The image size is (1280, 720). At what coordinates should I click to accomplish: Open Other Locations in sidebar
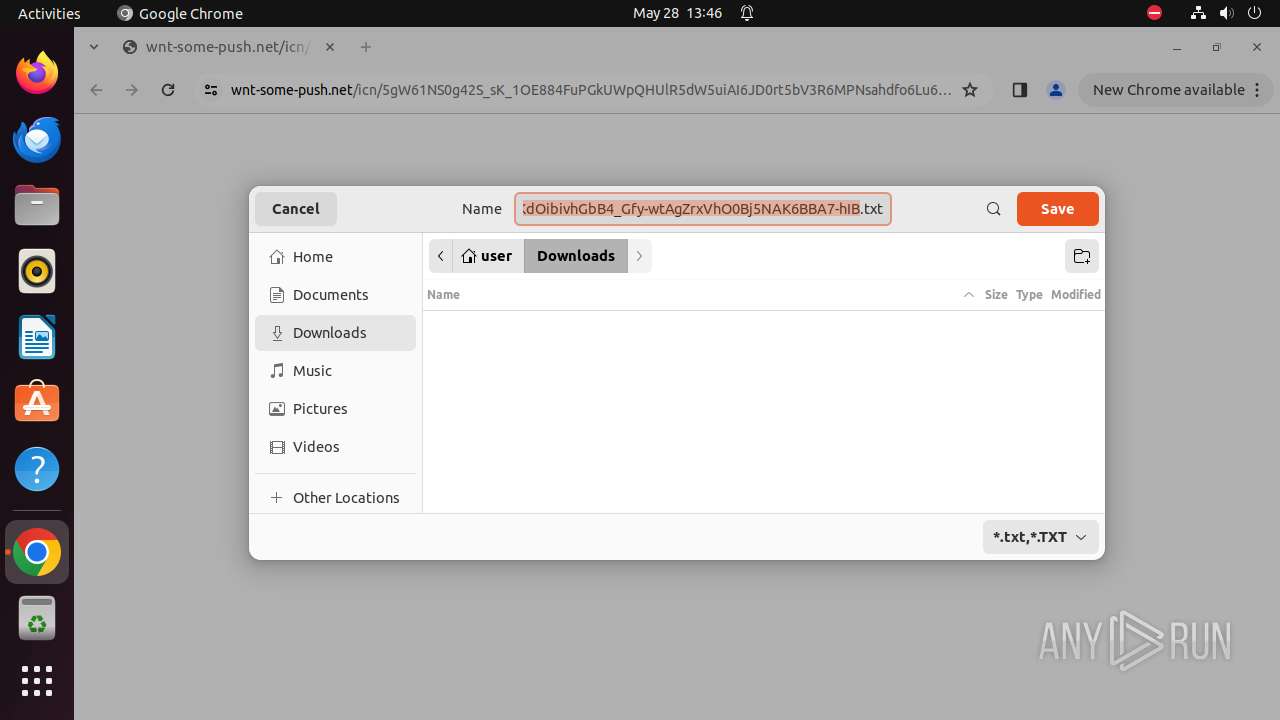point(335,498)
